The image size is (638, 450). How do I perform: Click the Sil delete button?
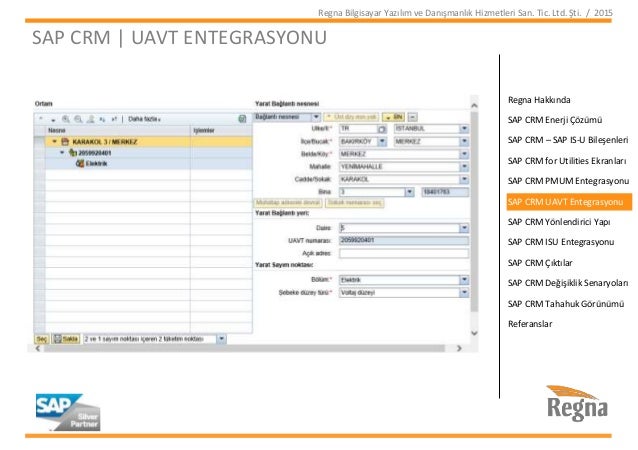coord(393,117)
